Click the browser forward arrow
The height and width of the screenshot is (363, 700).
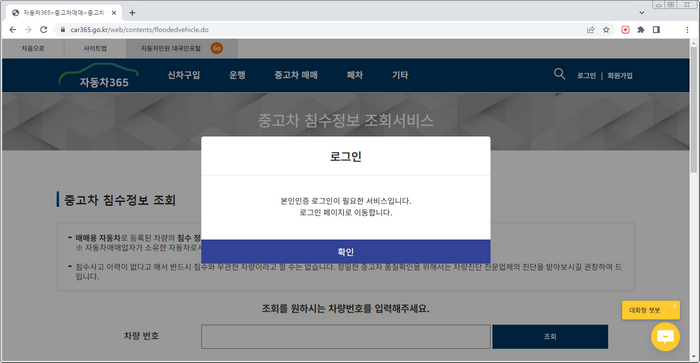28,29
